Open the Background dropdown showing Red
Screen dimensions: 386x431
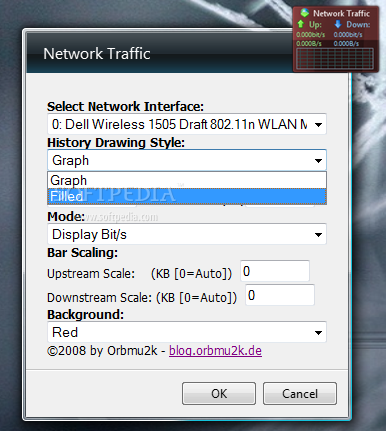point(187,332)
